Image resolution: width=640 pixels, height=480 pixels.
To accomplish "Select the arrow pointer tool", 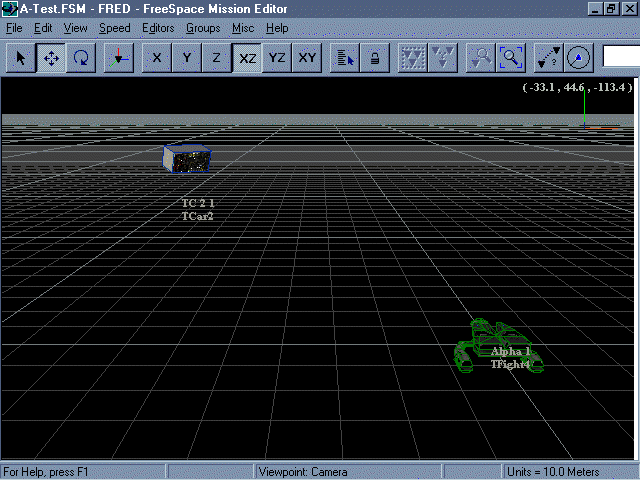I will pyautogui.click(x=20, y=58).
